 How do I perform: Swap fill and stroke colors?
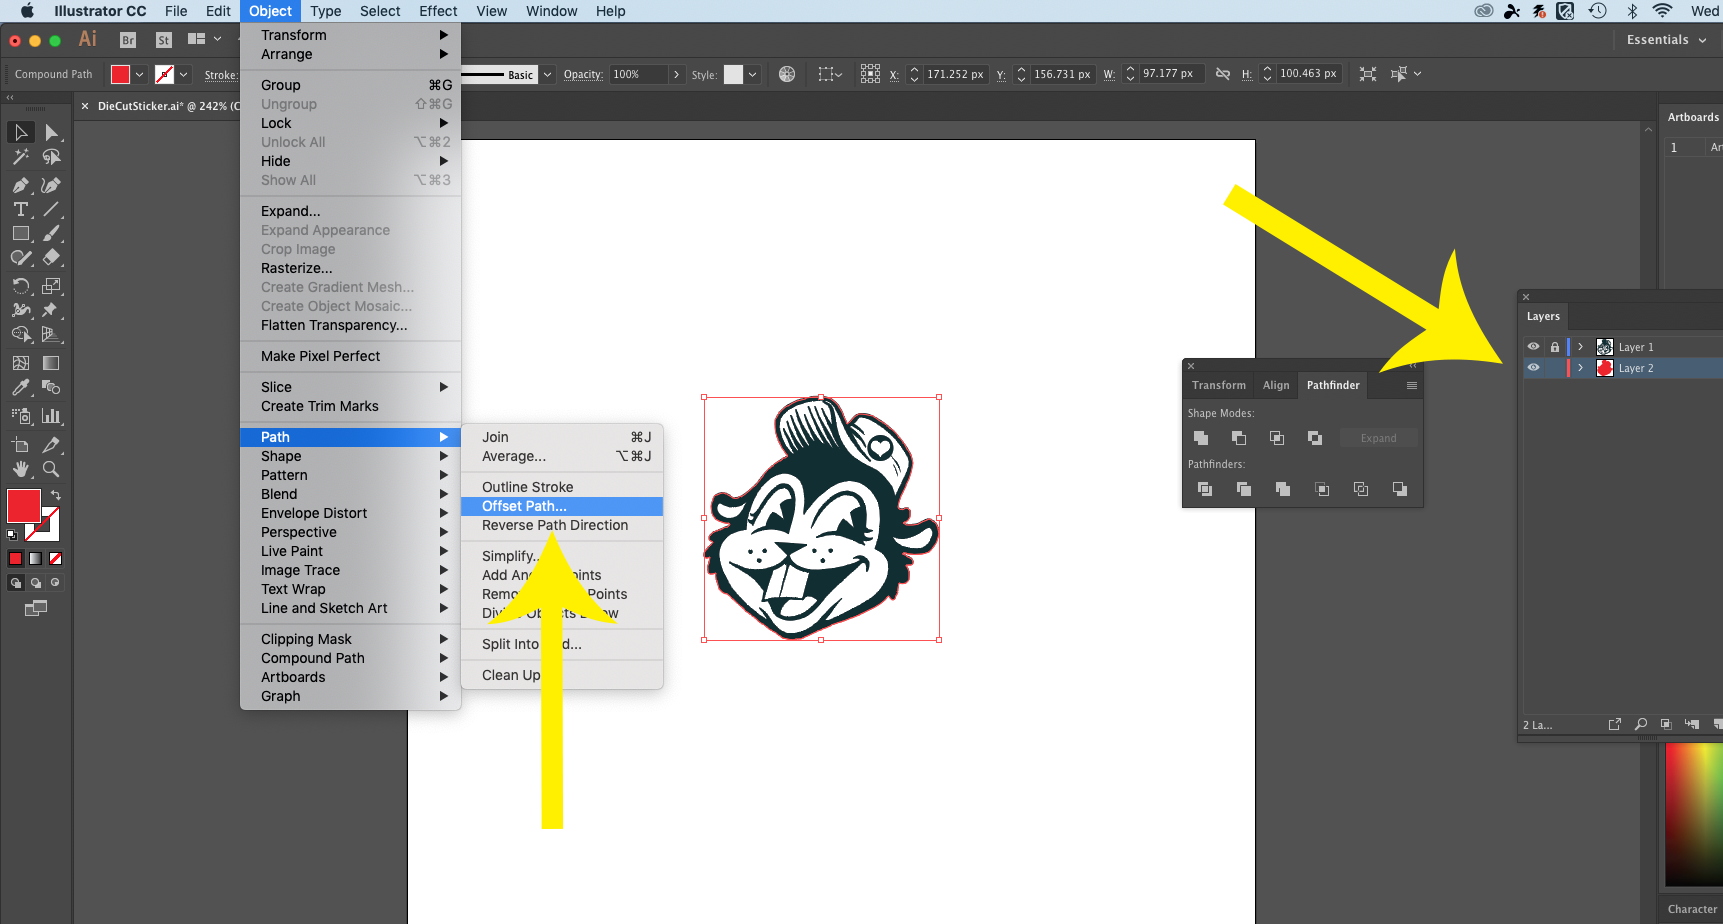coord(56,495)
